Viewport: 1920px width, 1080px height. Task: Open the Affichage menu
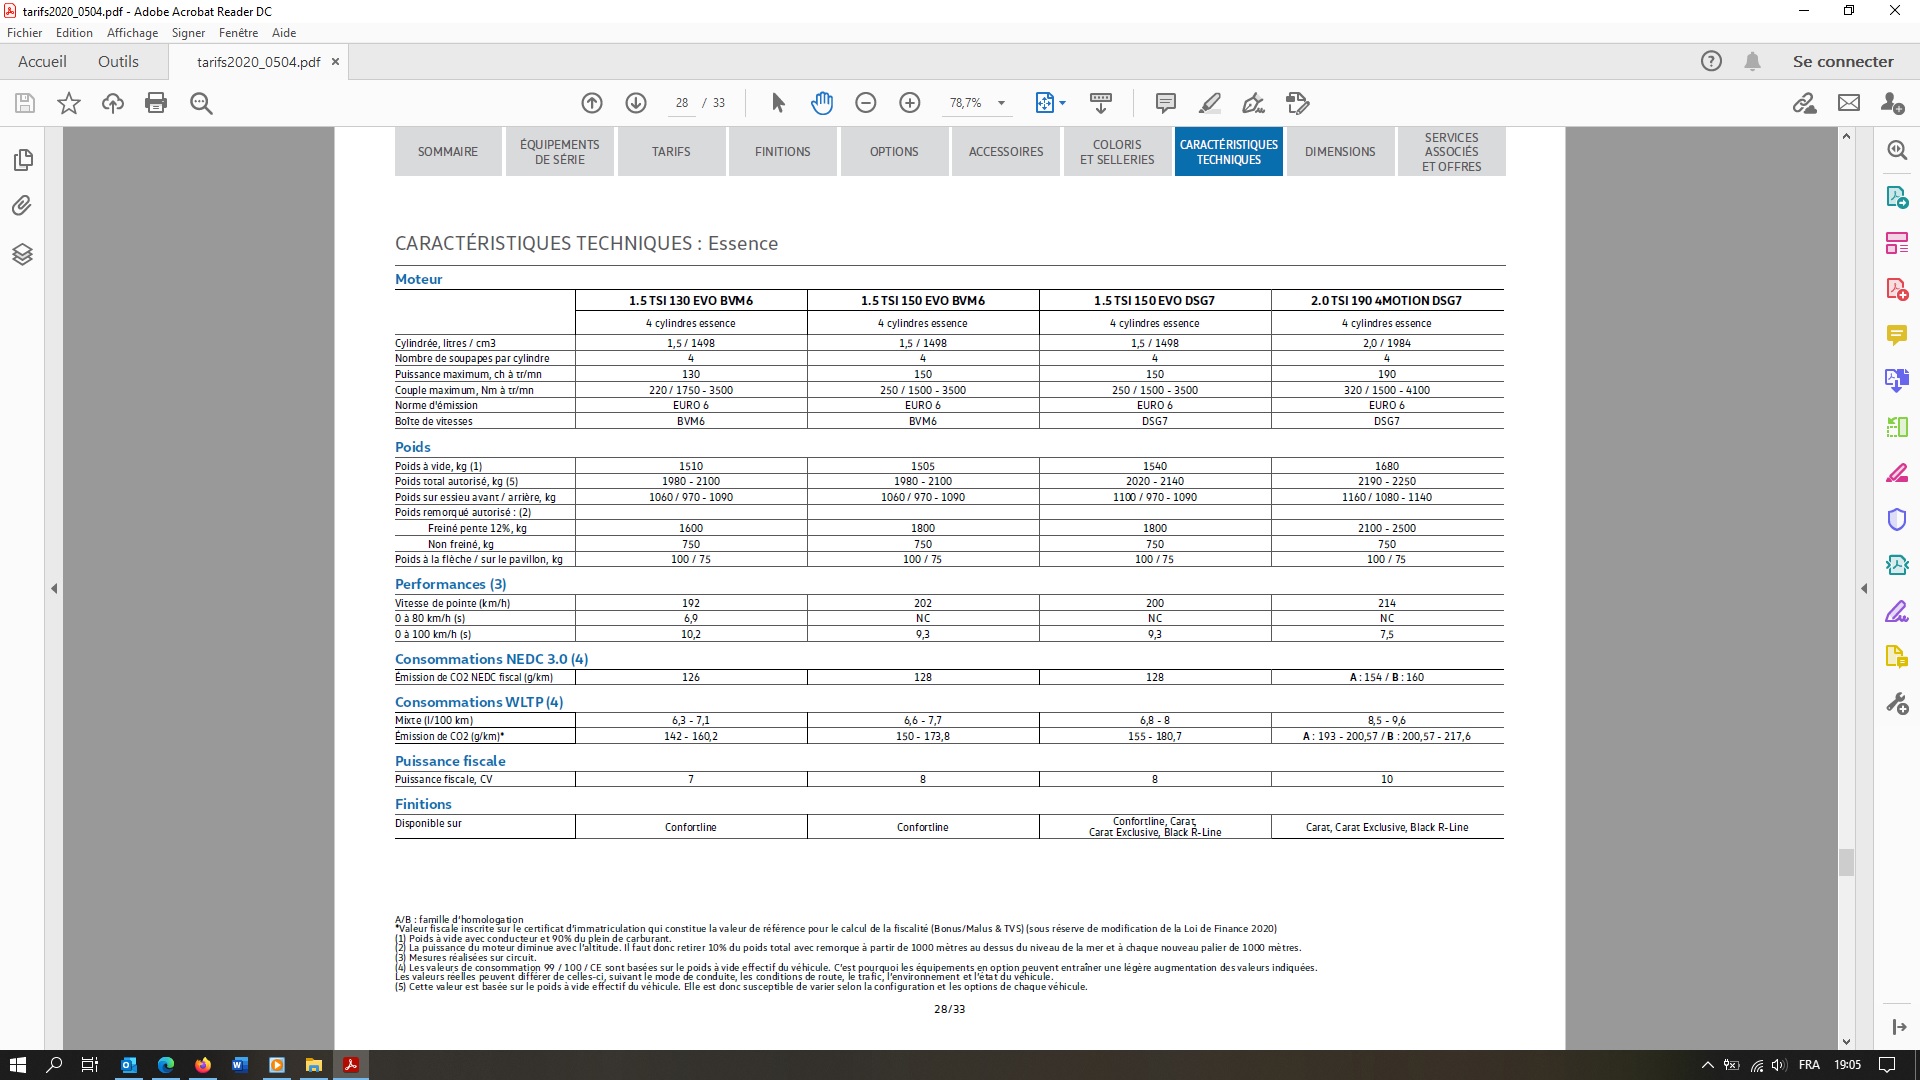coord(132,33)
